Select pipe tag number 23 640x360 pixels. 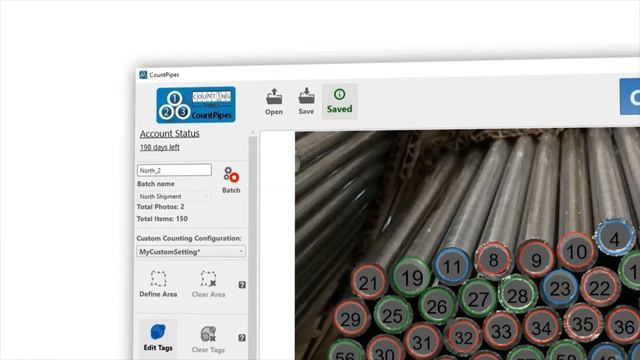pyautogui.click(x=560, y=289)
